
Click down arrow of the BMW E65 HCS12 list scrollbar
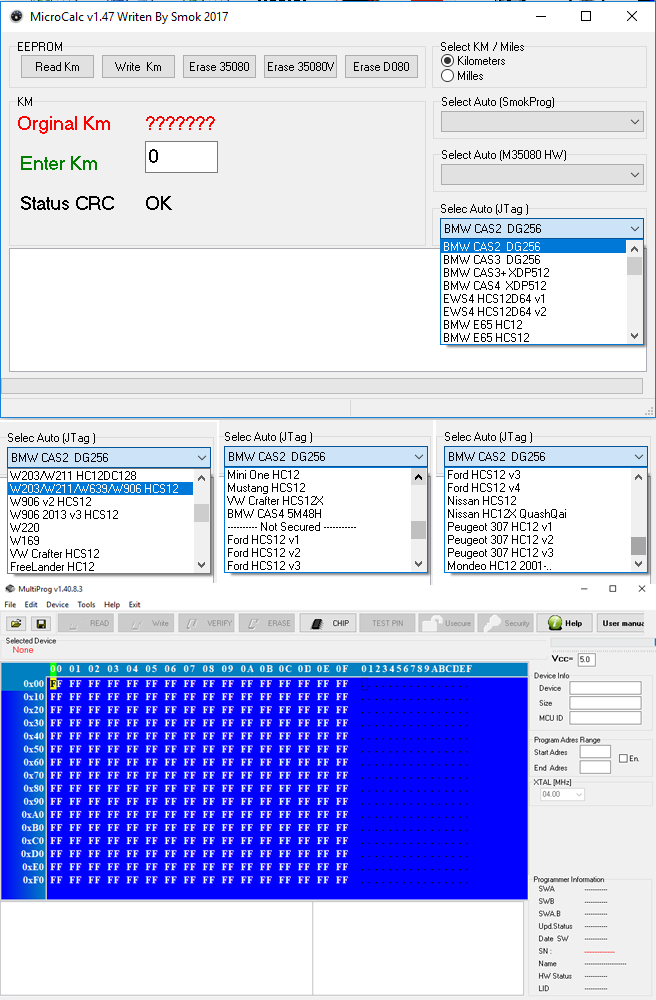click(634, 336)
